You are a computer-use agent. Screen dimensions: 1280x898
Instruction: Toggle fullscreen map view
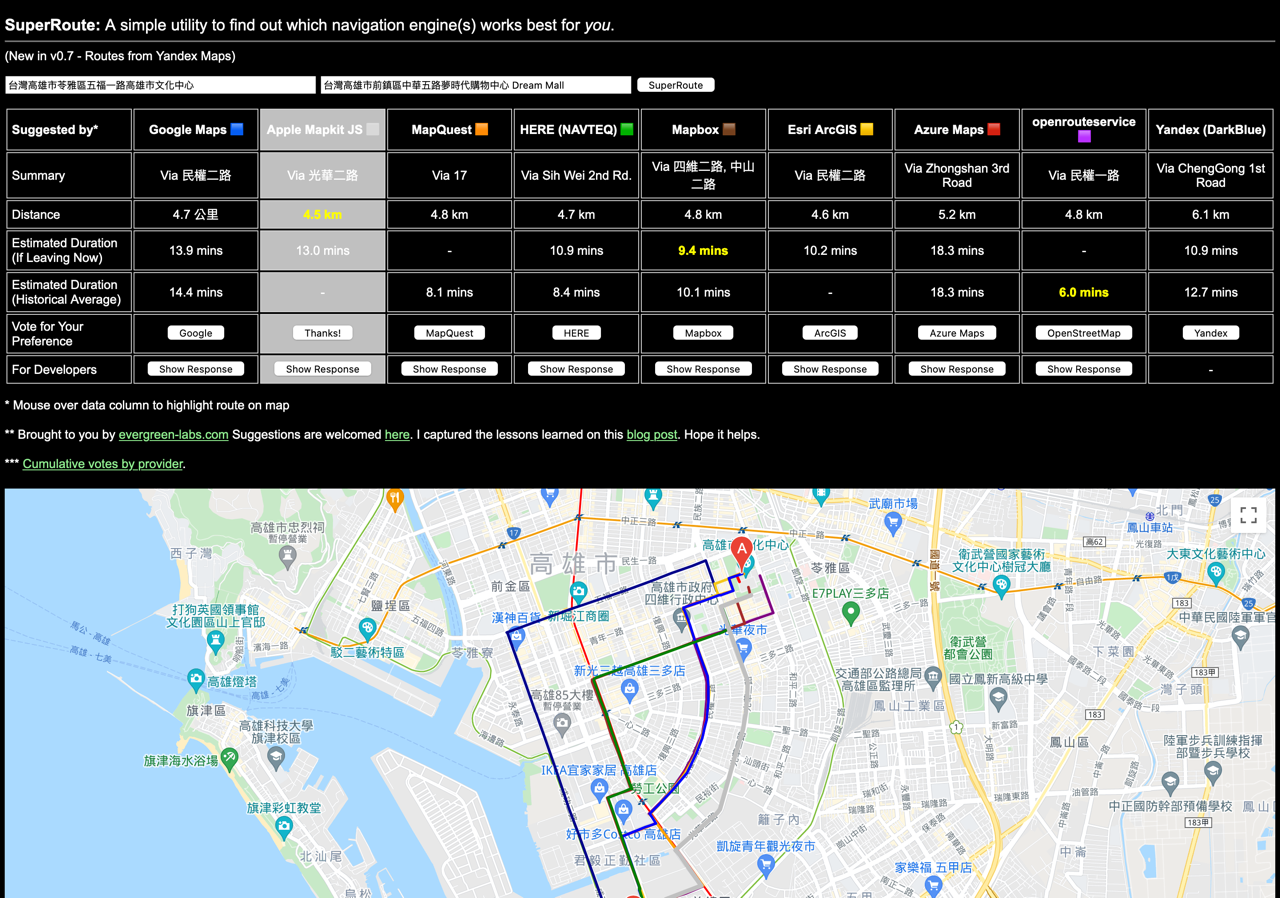point(1249,515)
